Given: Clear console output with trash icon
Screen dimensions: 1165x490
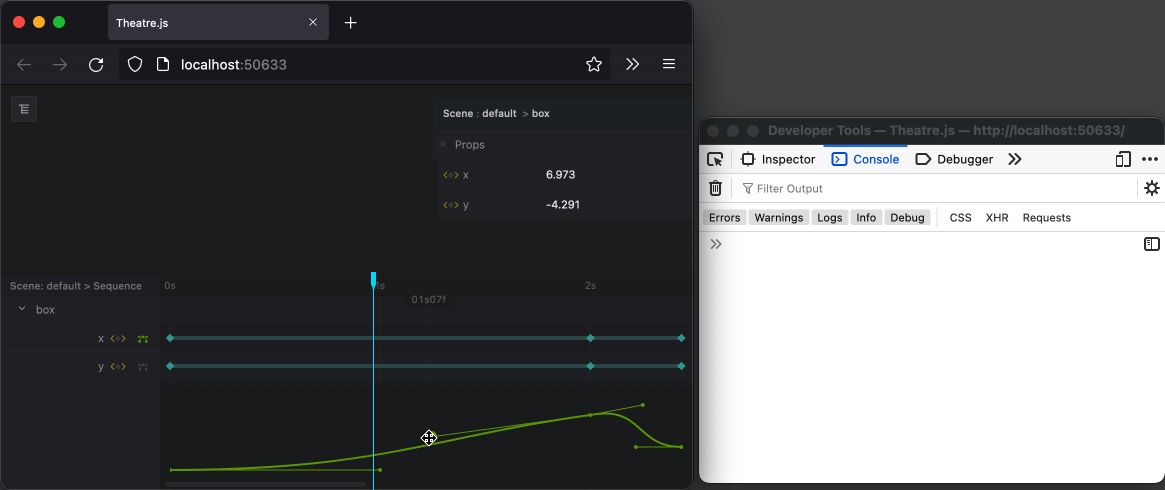Looking at the screenshot, I should (x=715, y=188).
